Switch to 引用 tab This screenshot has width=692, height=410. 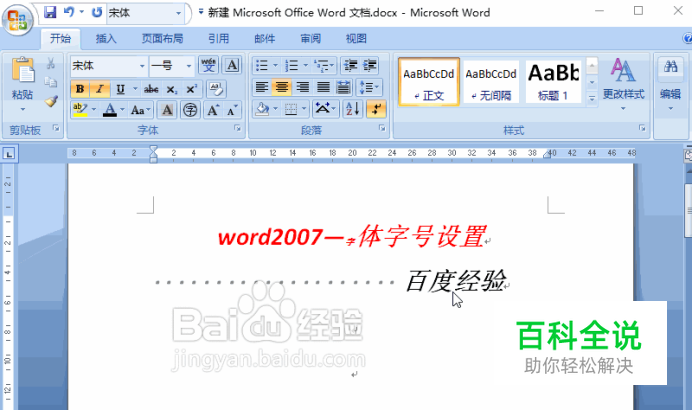pyautogui.click(x=218, y=39)
